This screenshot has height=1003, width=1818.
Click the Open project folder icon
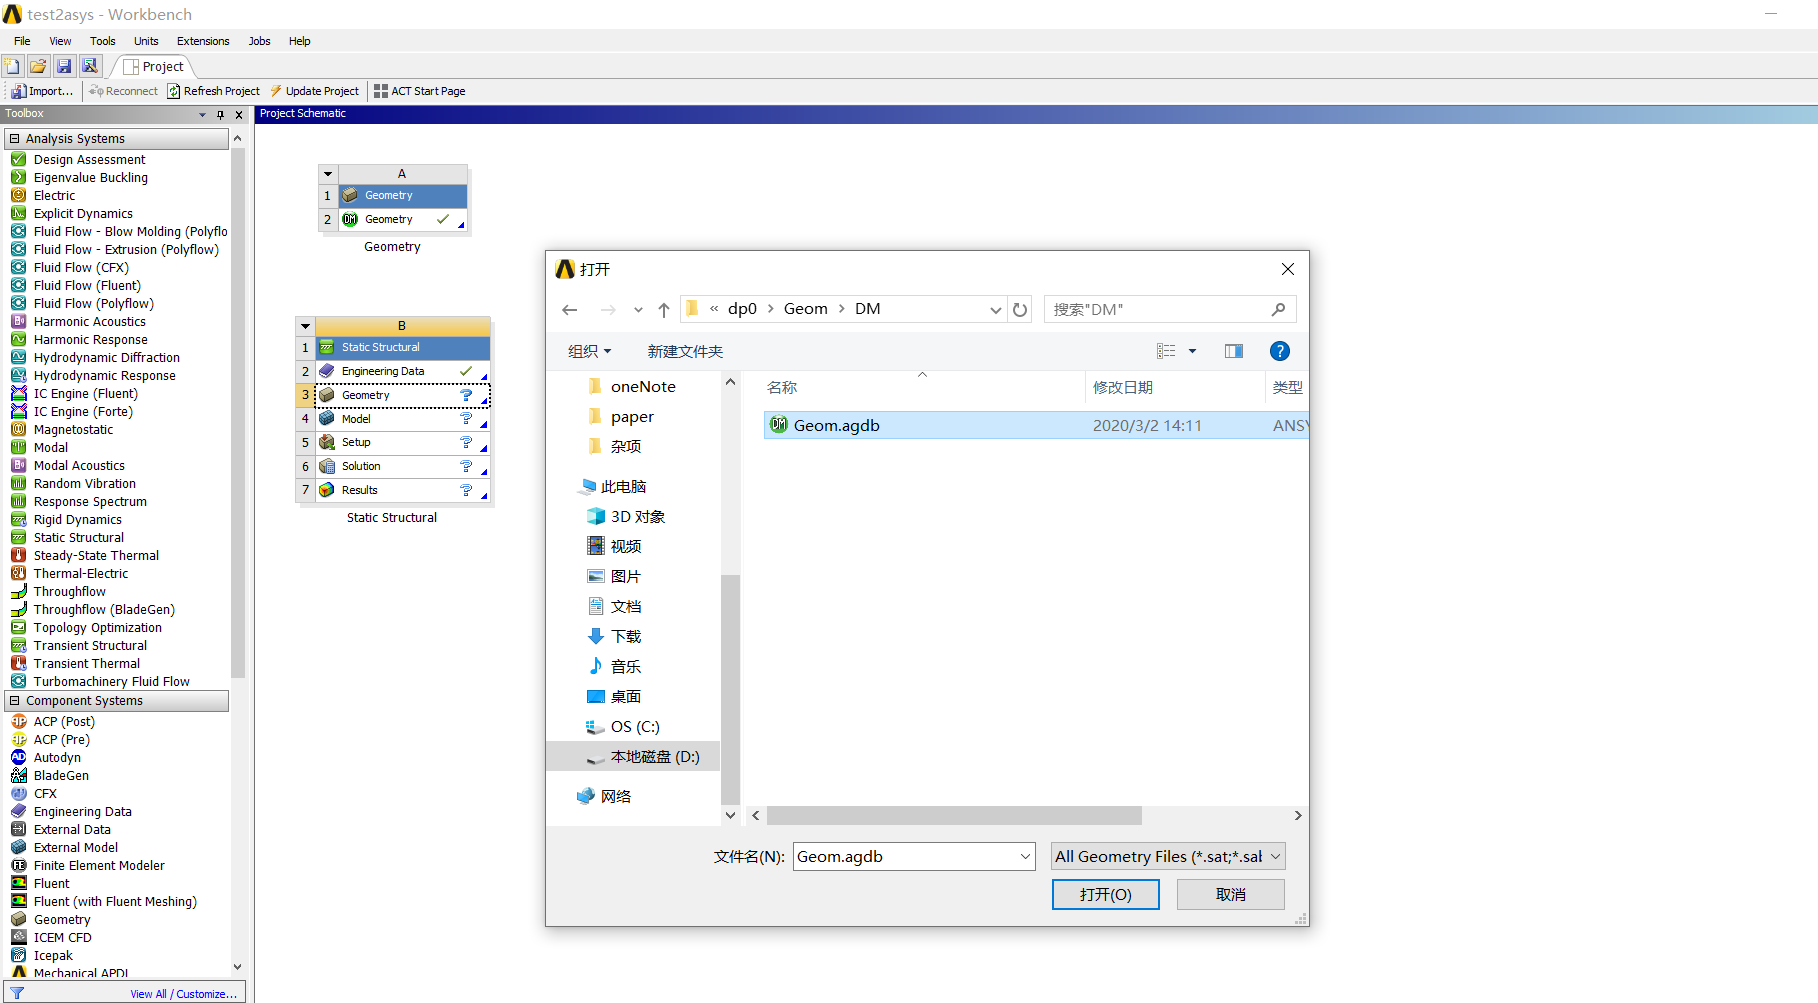click(38, 66)
